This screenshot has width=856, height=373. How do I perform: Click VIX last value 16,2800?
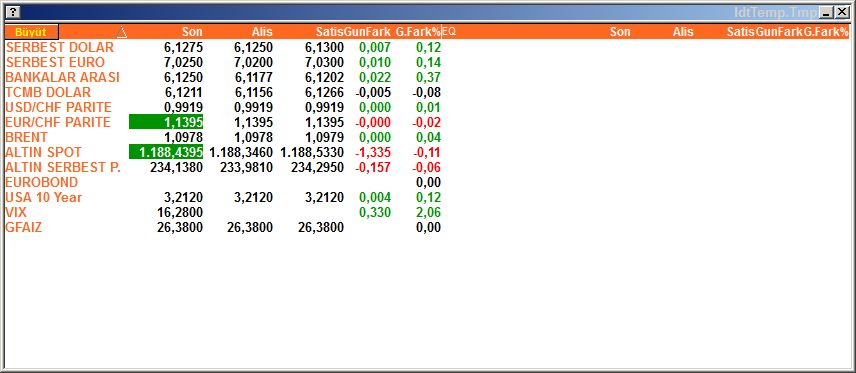point(180,212)
